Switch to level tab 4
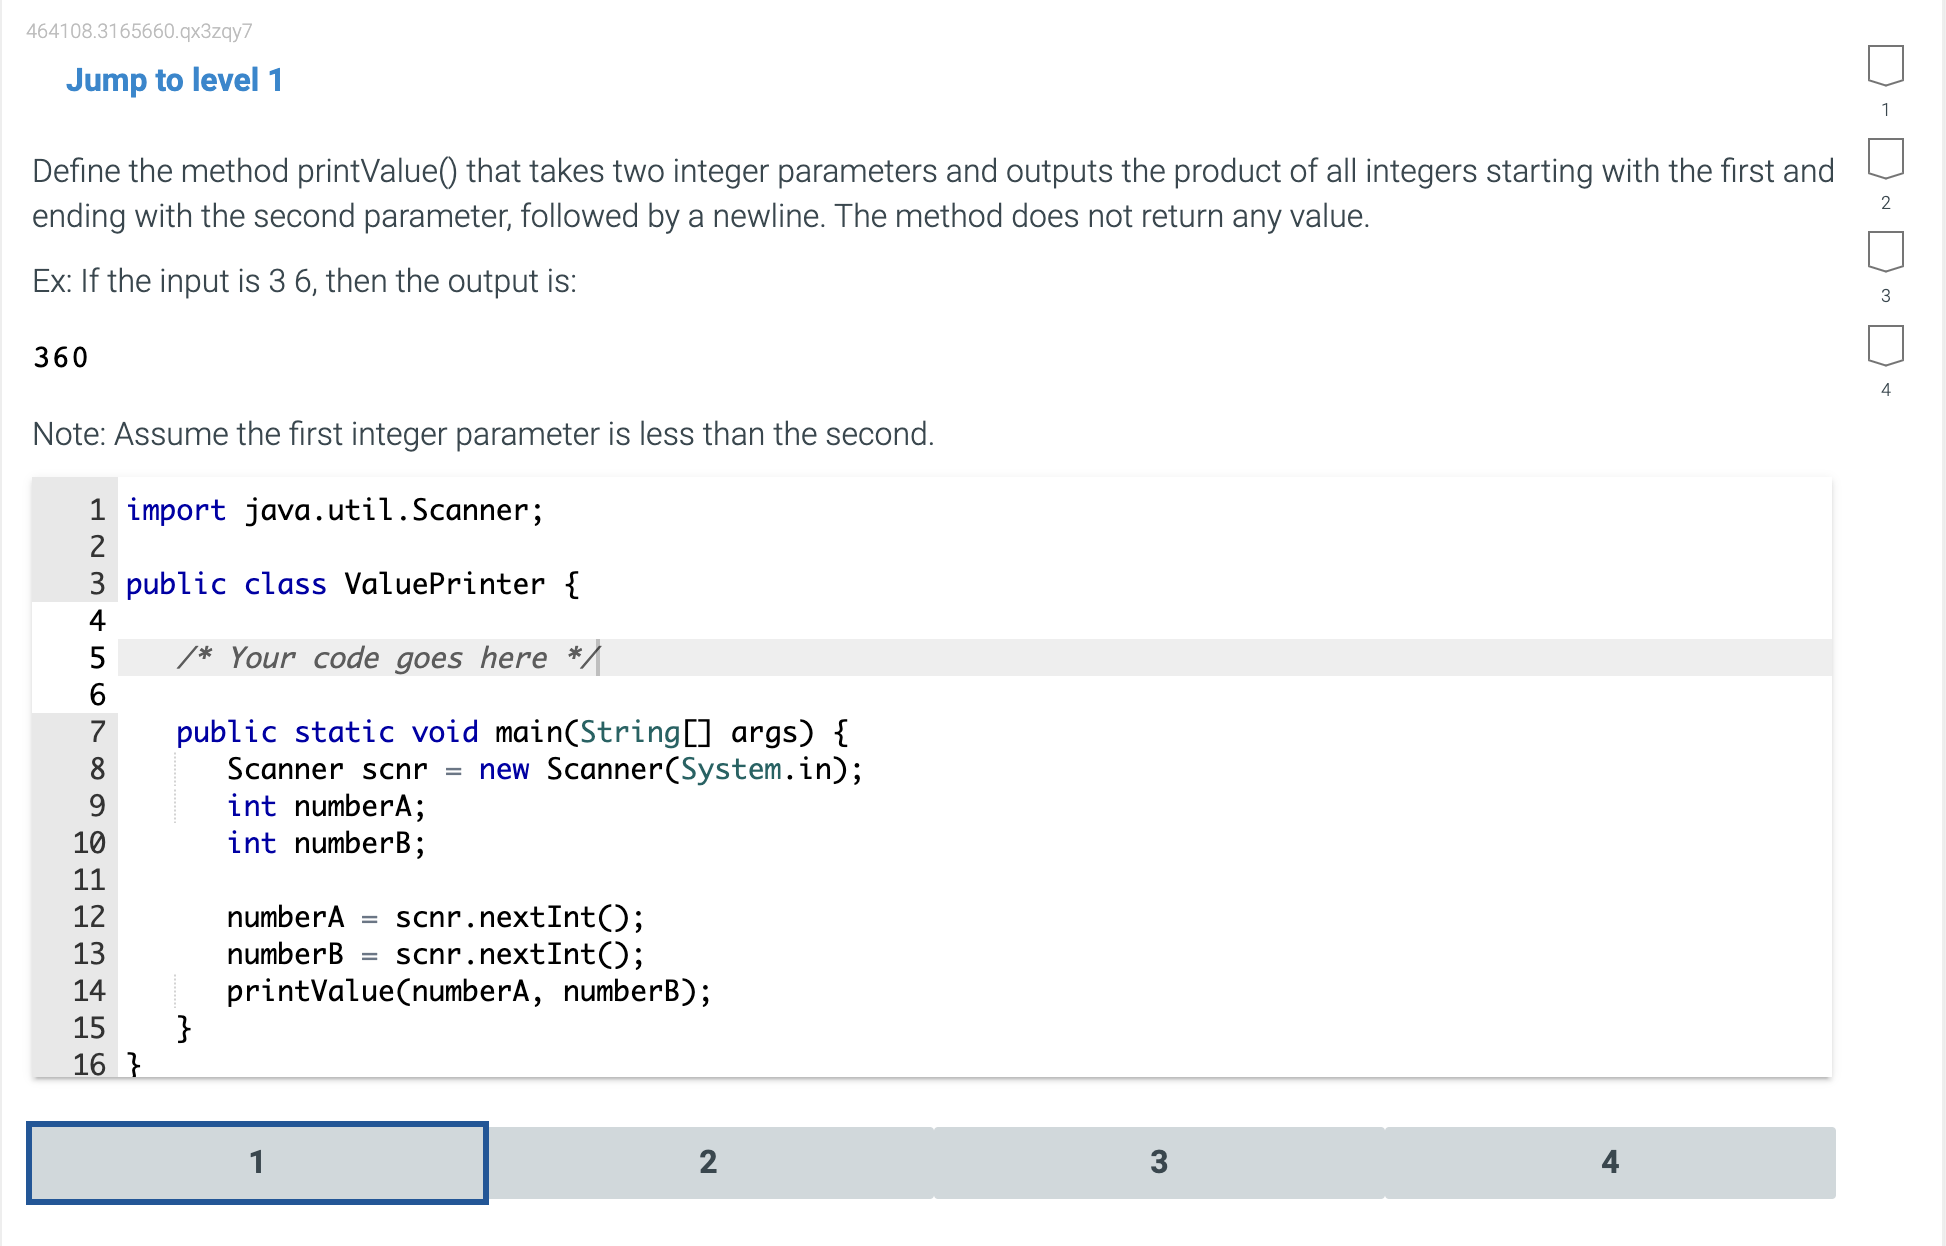Screen dimensions: 1946x1246 [x=1610, y=1162]
